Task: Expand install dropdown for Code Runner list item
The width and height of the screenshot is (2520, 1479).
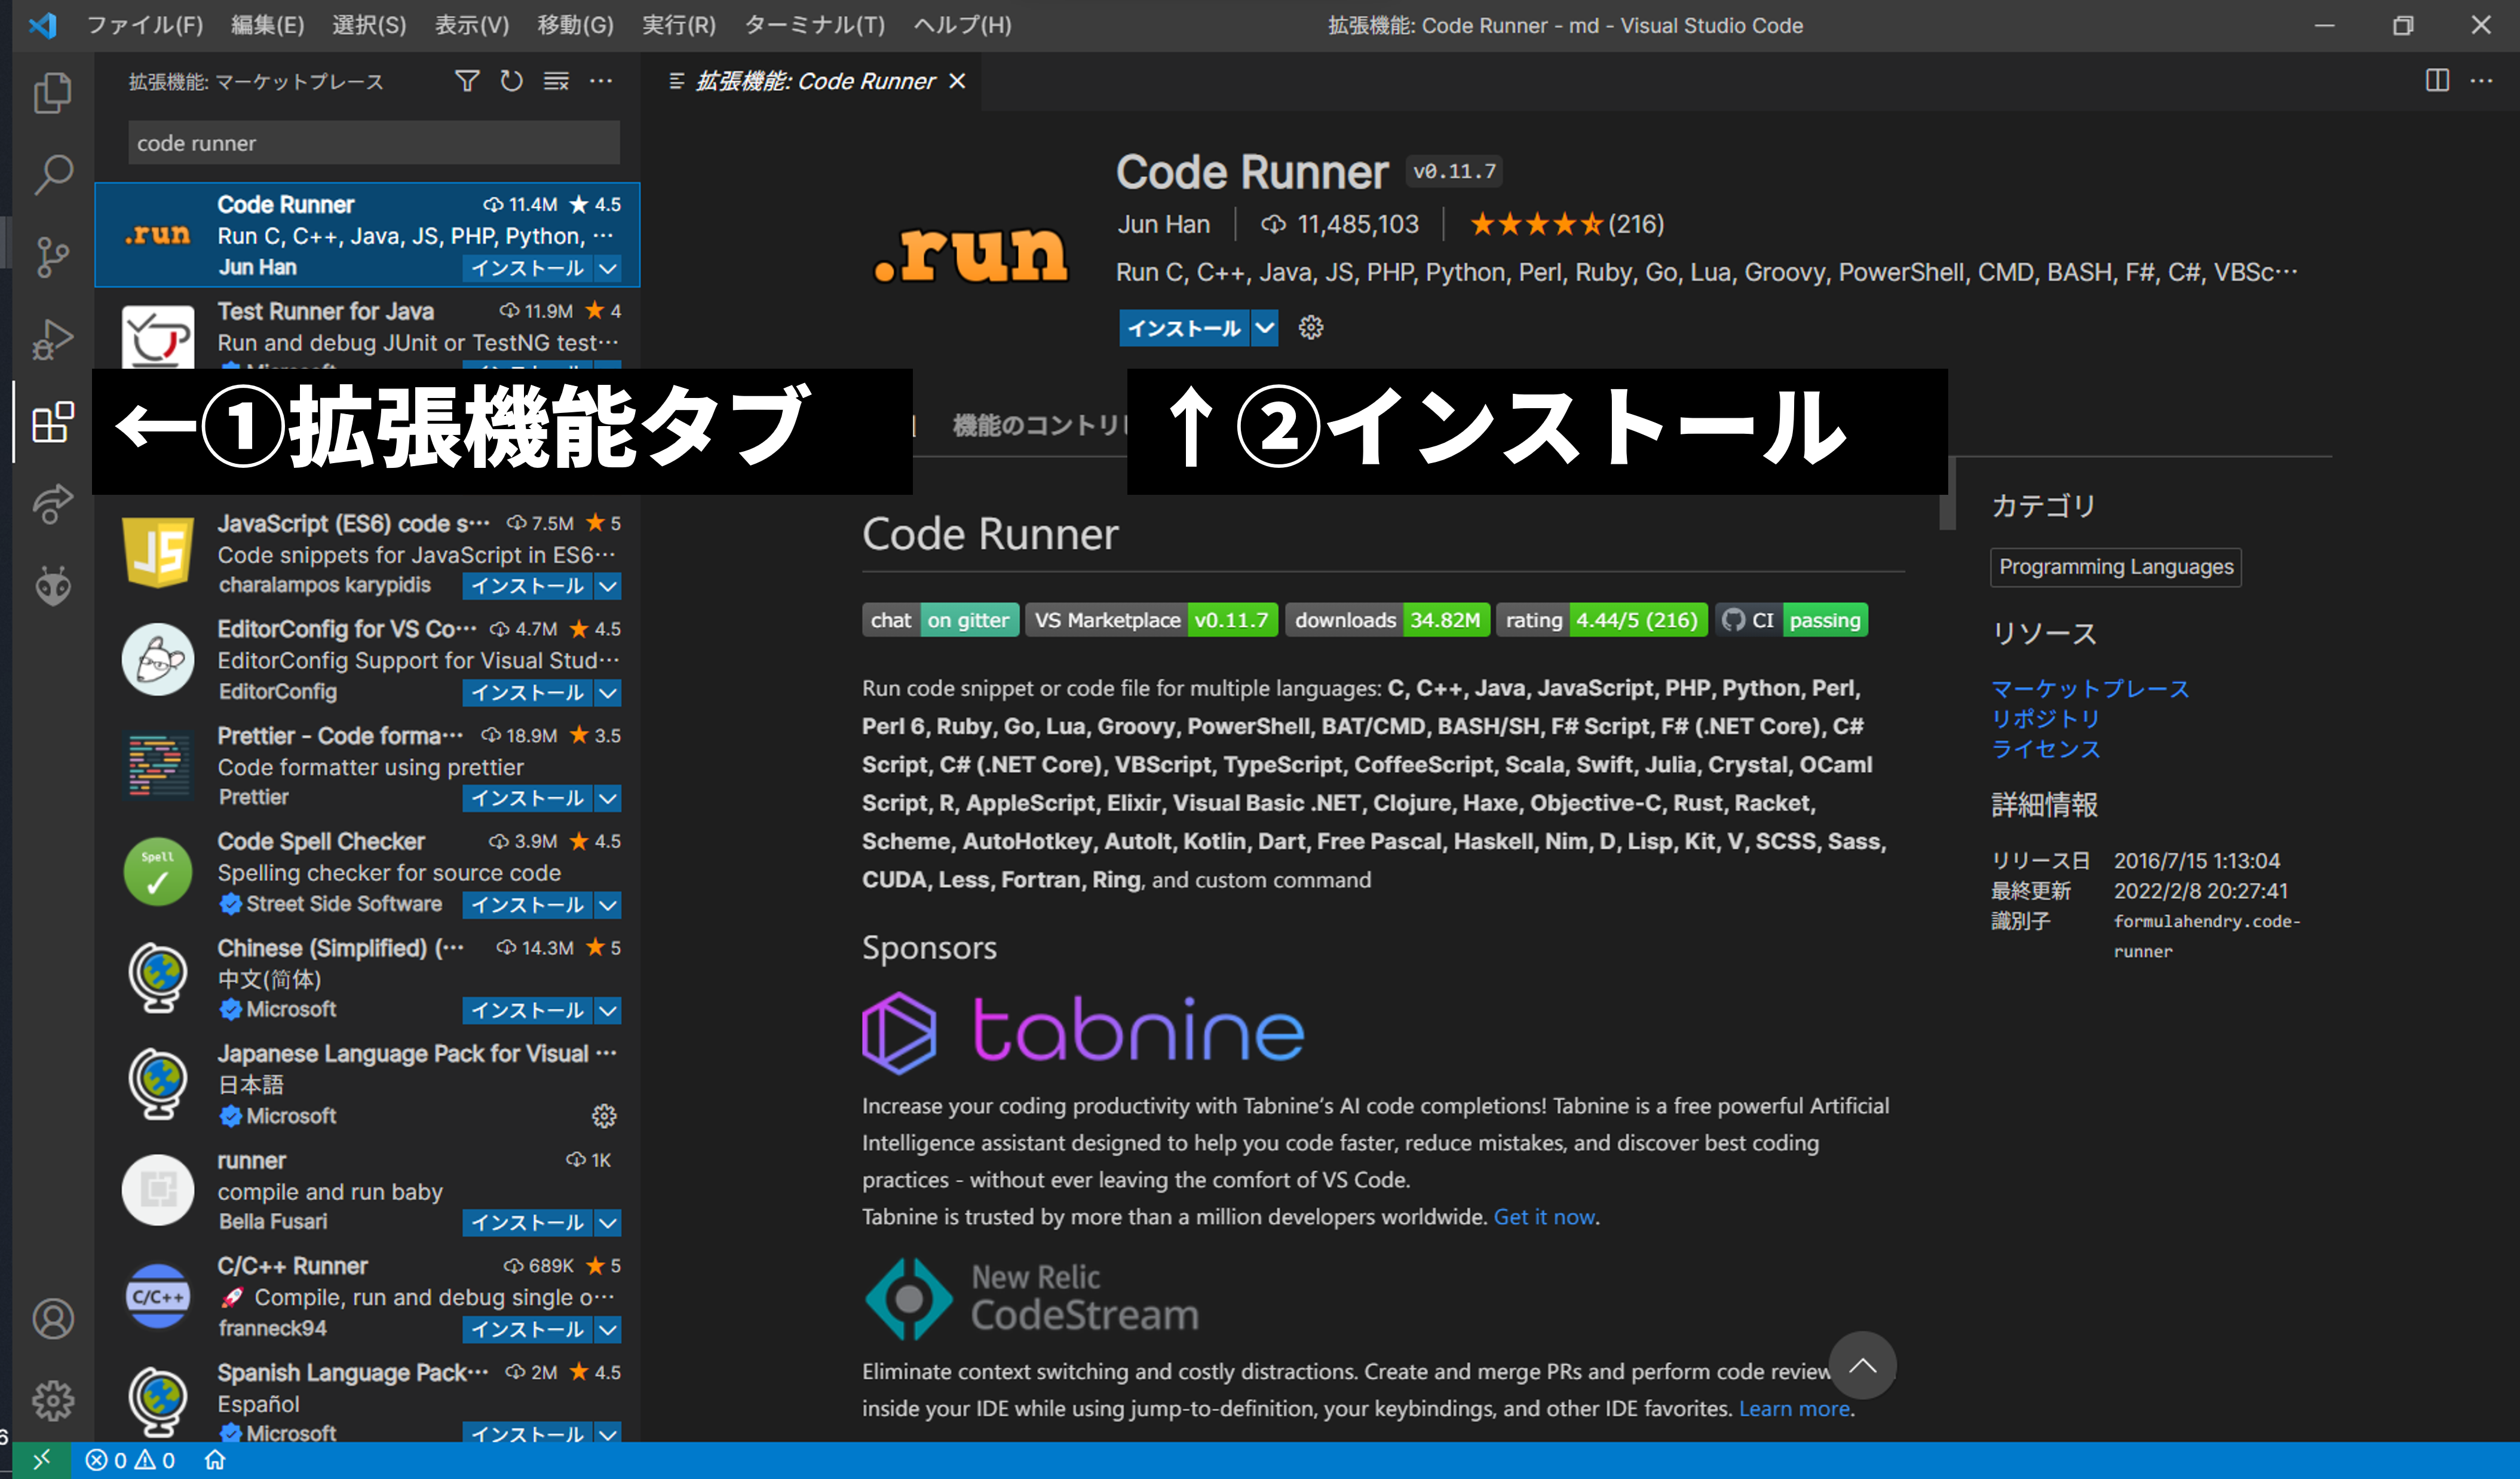Action: 608,268
